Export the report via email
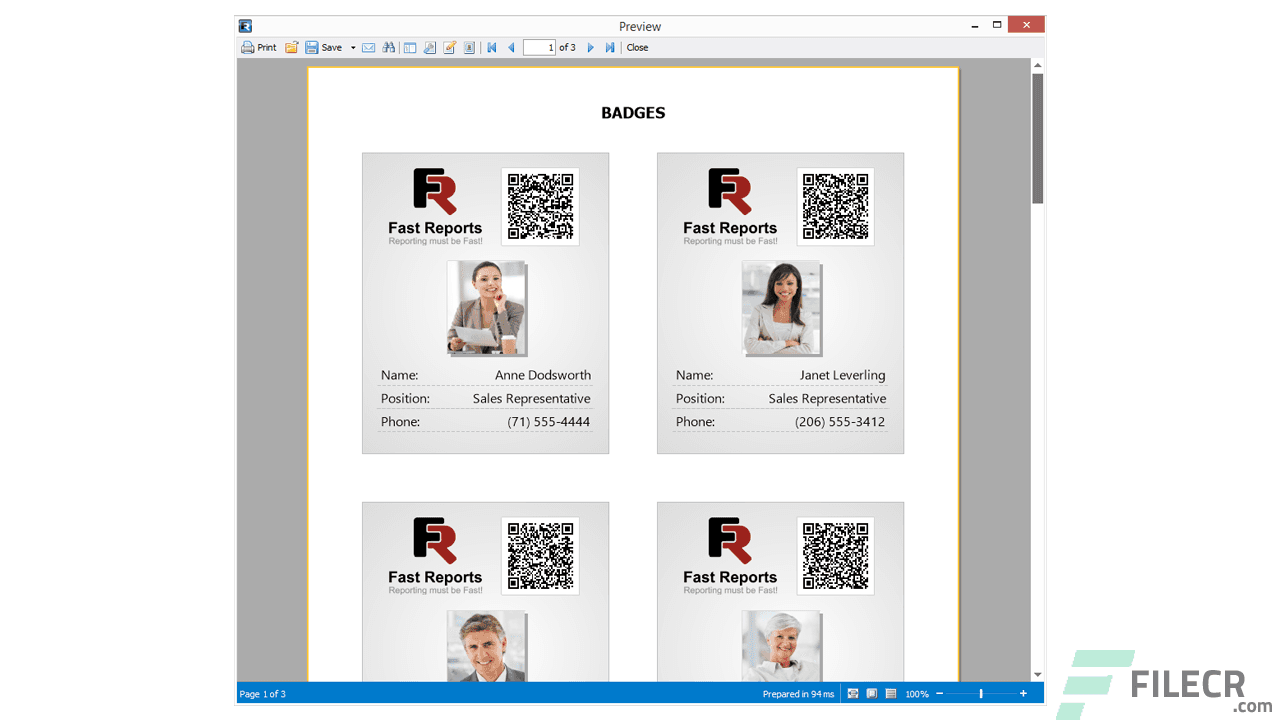The width and height of the screenshot is (1280, 720). (369, 47)
